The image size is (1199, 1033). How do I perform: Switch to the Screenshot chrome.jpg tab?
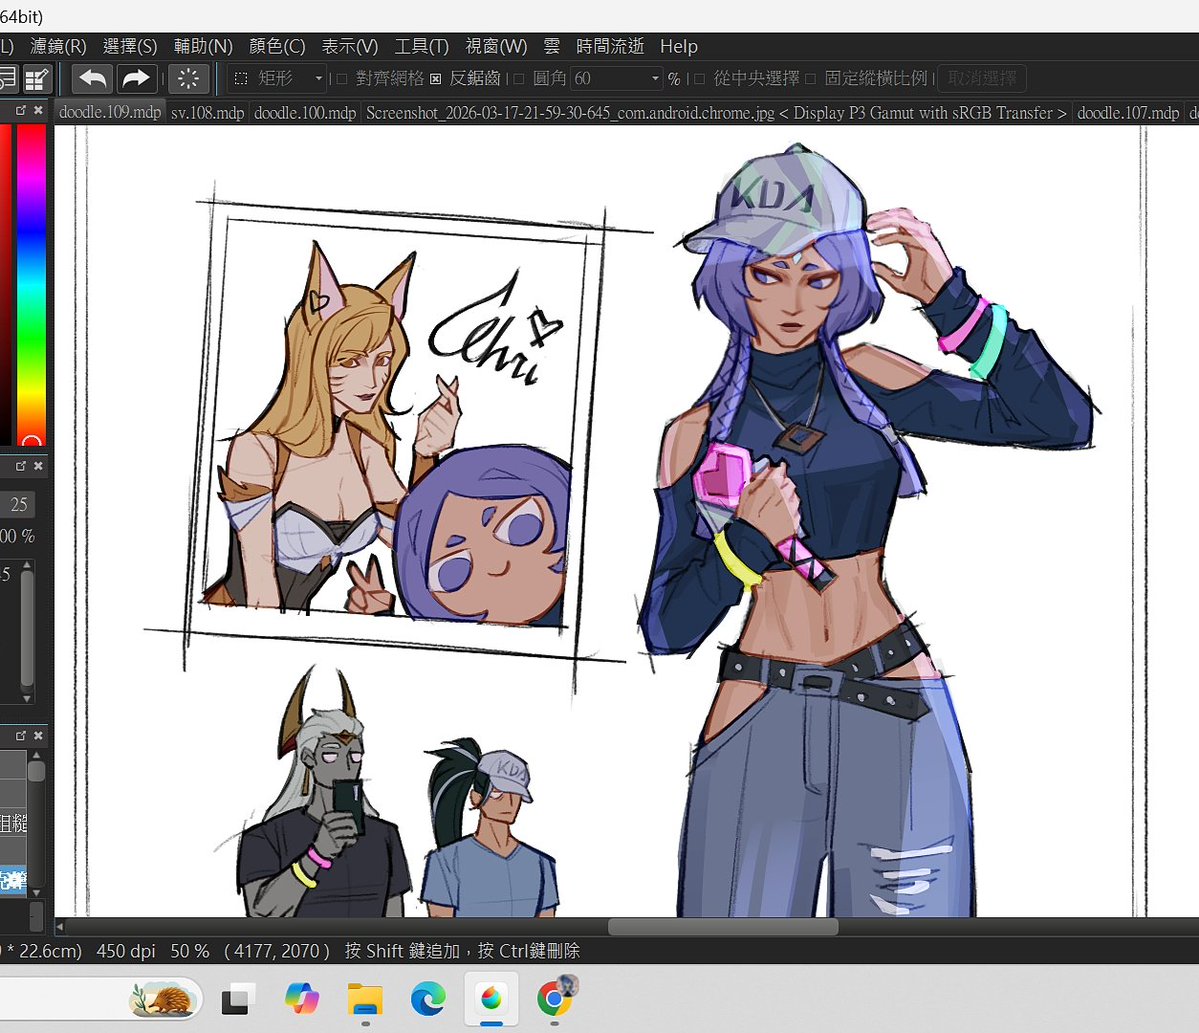716,112
